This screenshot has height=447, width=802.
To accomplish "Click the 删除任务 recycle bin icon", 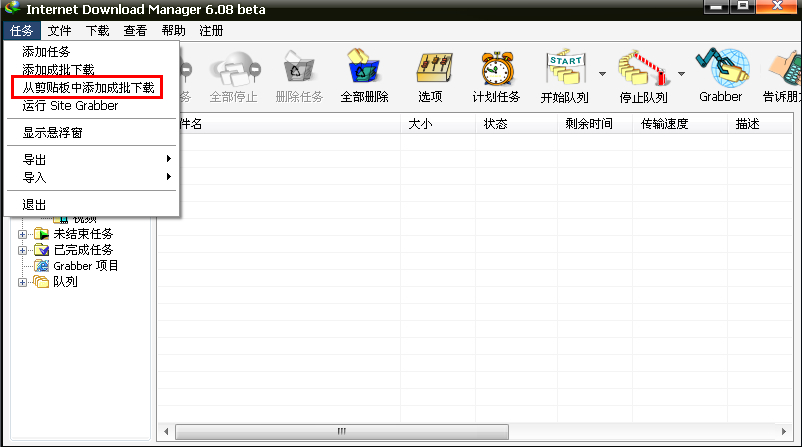I will tap(299, 77).
